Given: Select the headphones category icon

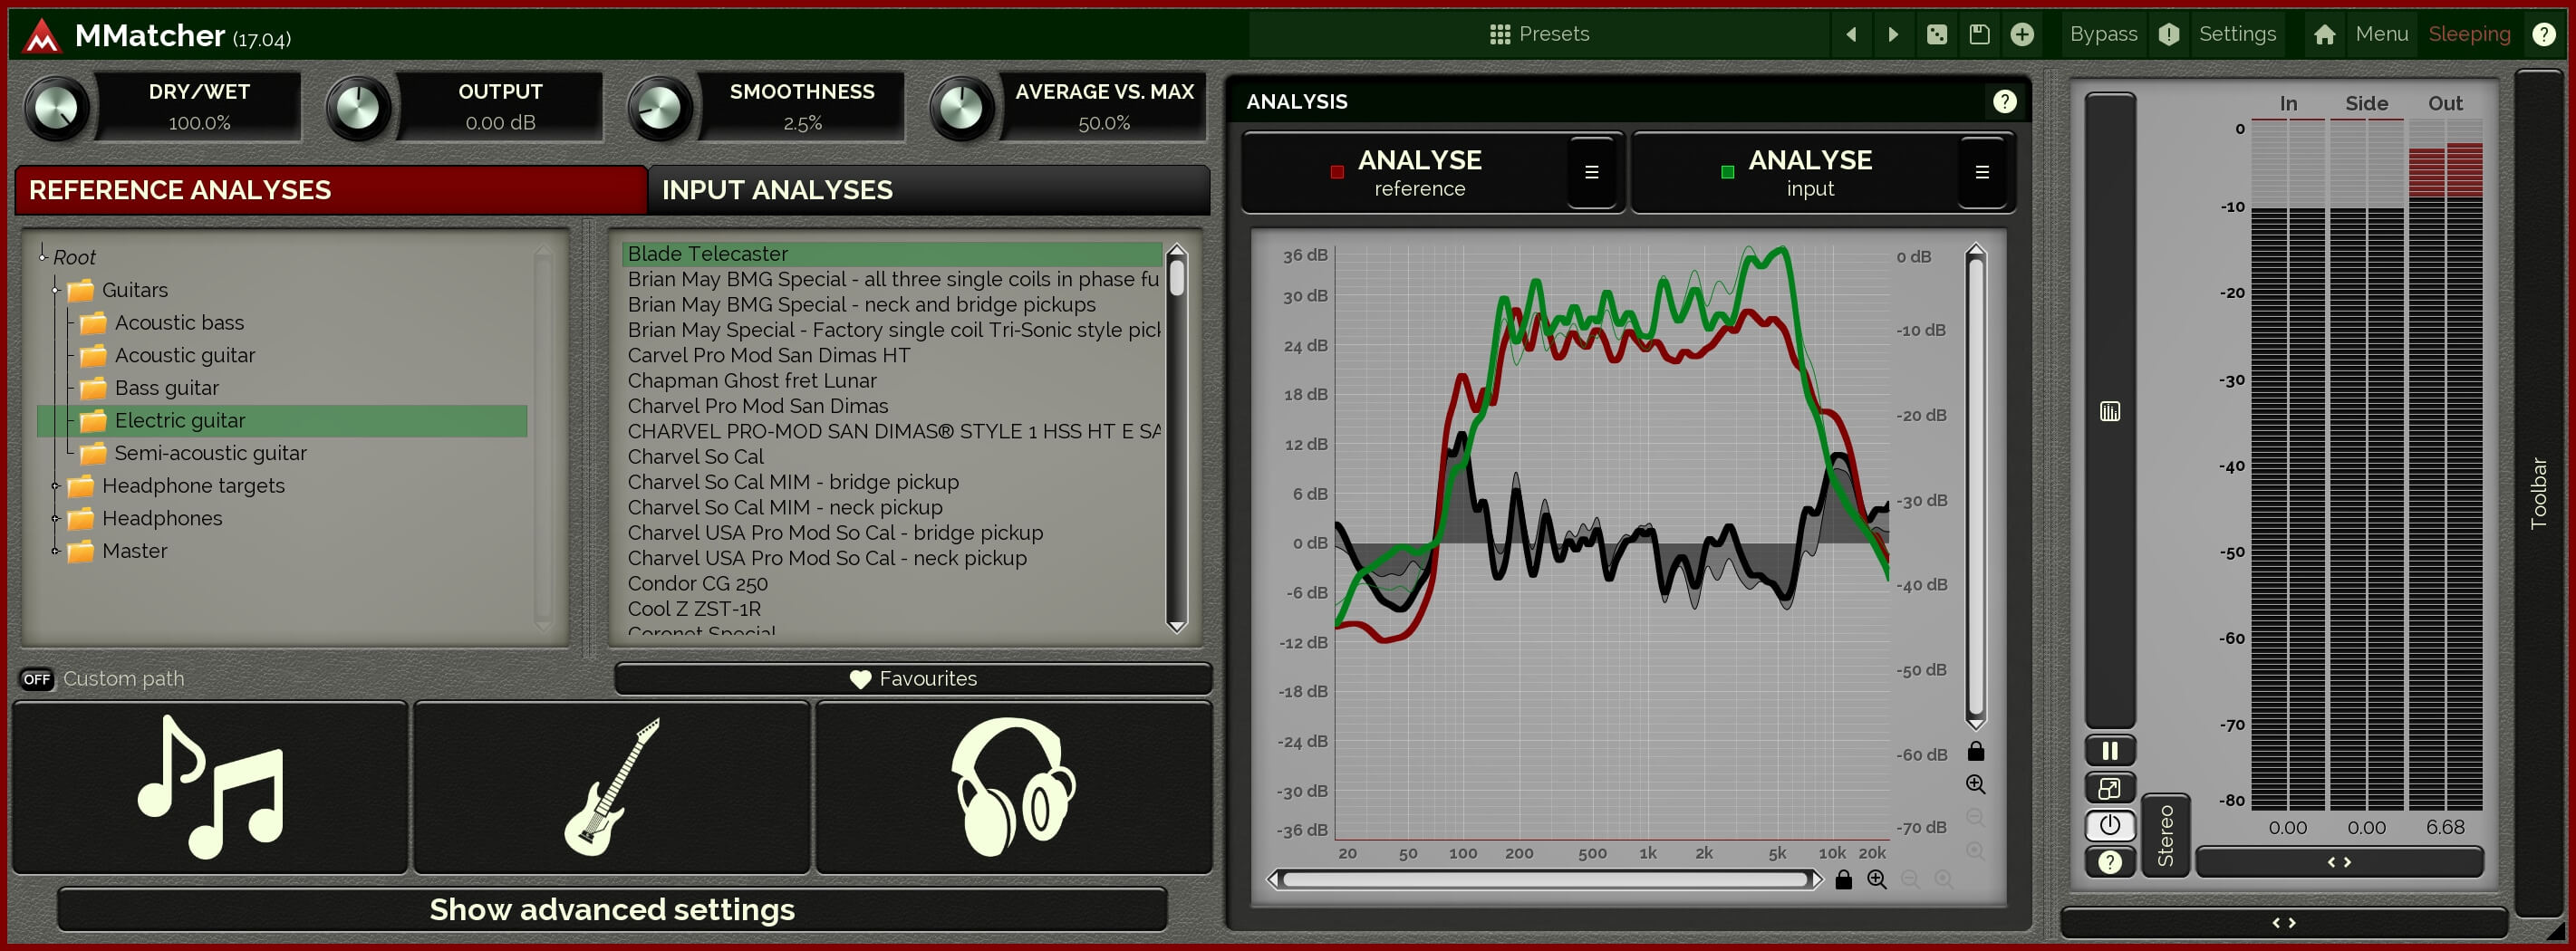Looking at the screenshot, I should 1013,787.
